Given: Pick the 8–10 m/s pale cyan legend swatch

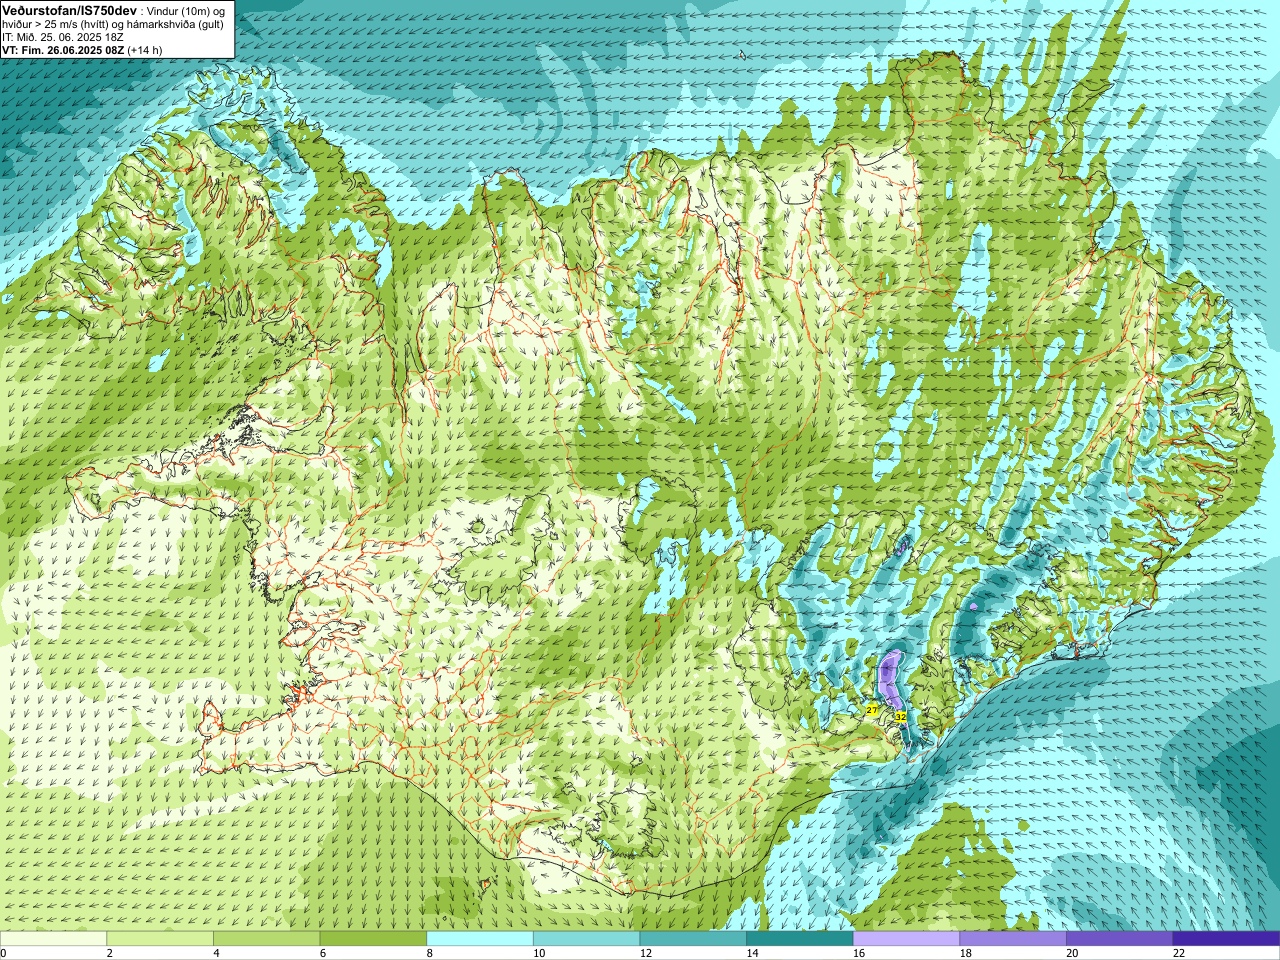Looking at the screenshot, I should (x=480, y=939).
